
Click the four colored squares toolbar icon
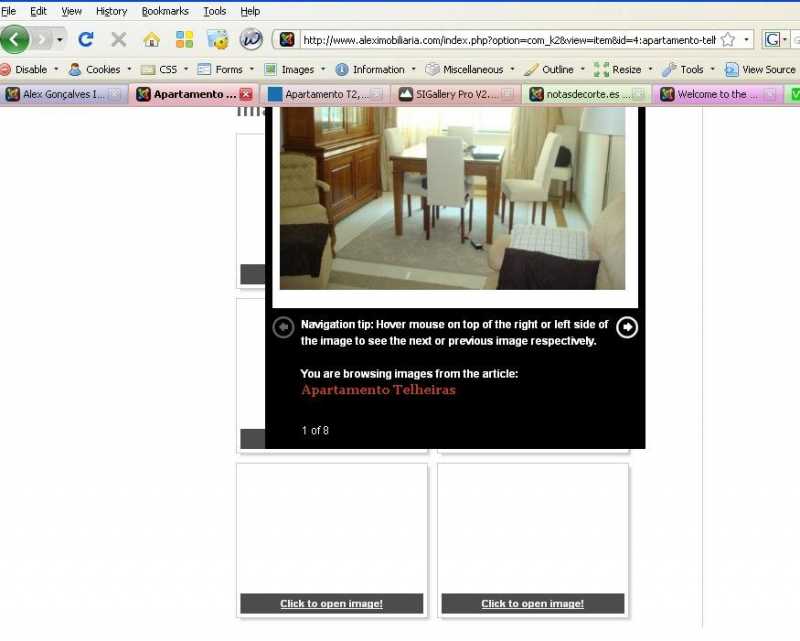[x=184, y=39]
